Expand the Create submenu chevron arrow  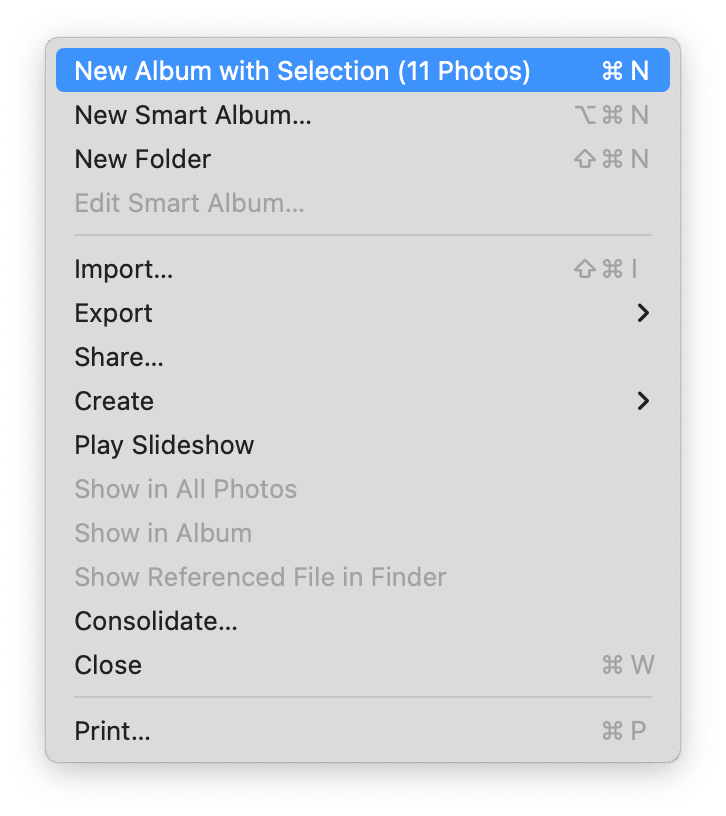pyautogui.click(x=643, y=401)
